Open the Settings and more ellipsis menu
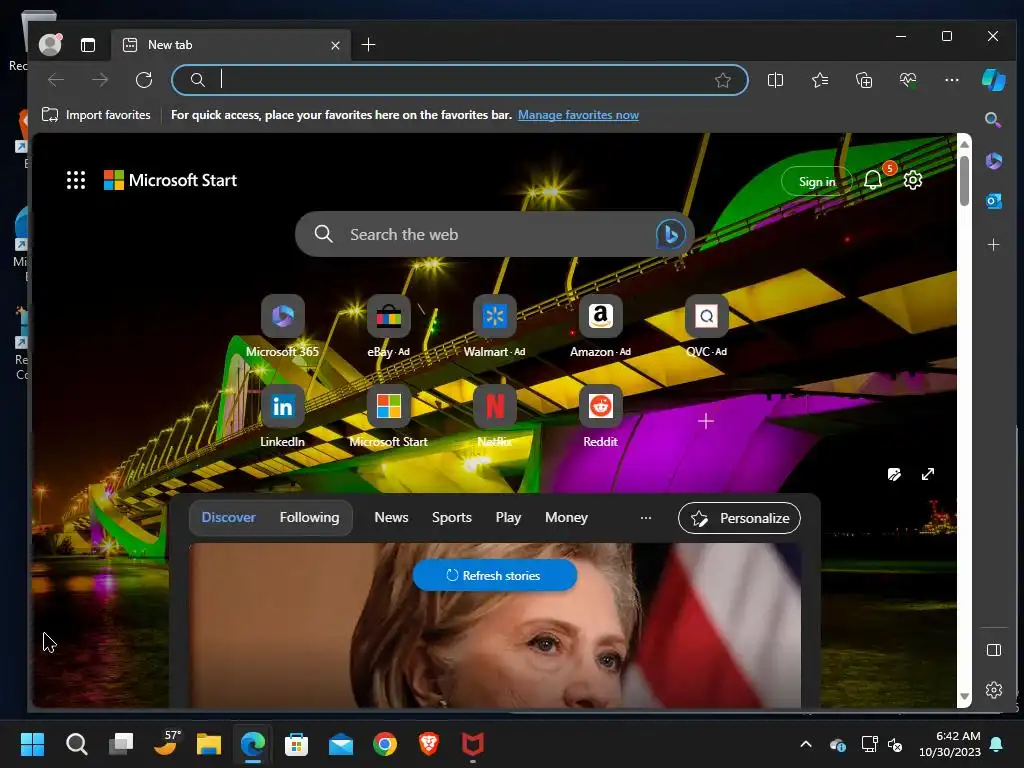Viewport: 1024px width, 768px height. tap(952, 80)
